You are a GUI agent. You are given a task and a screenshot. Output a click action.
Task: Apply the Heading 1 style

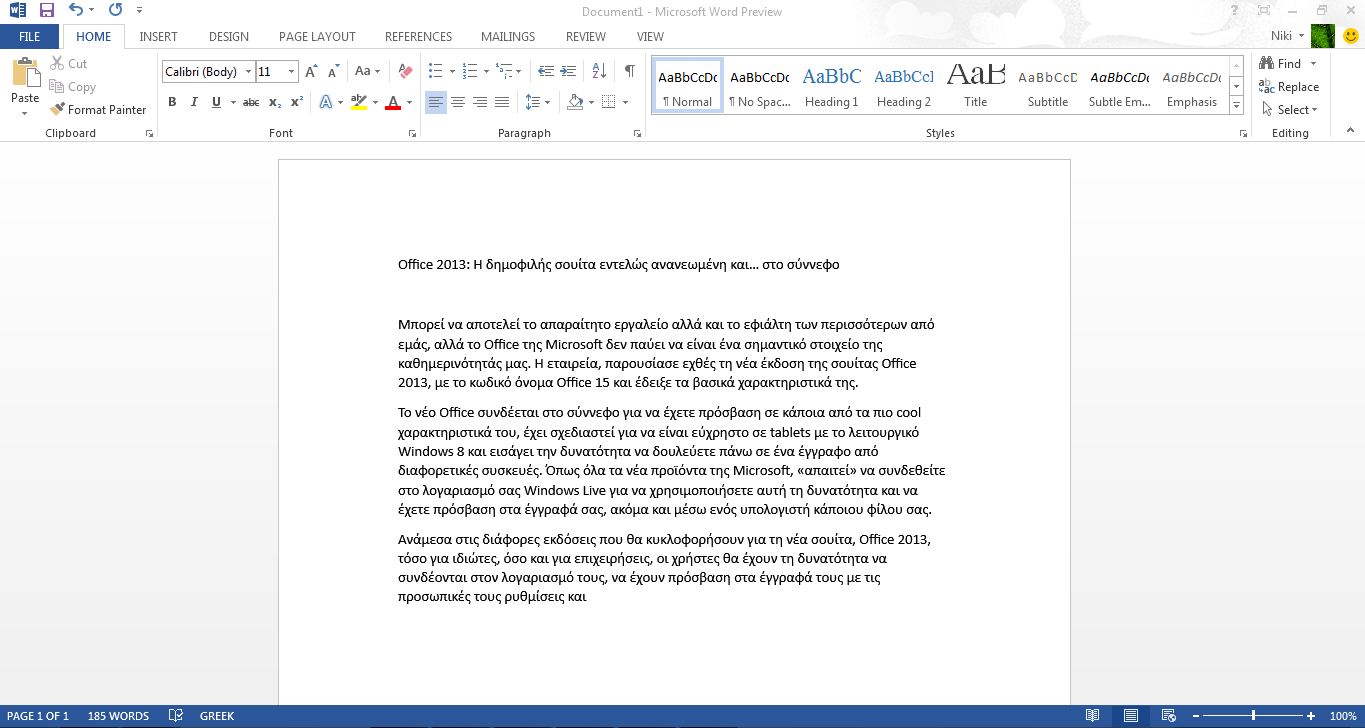tap(831, 86)
